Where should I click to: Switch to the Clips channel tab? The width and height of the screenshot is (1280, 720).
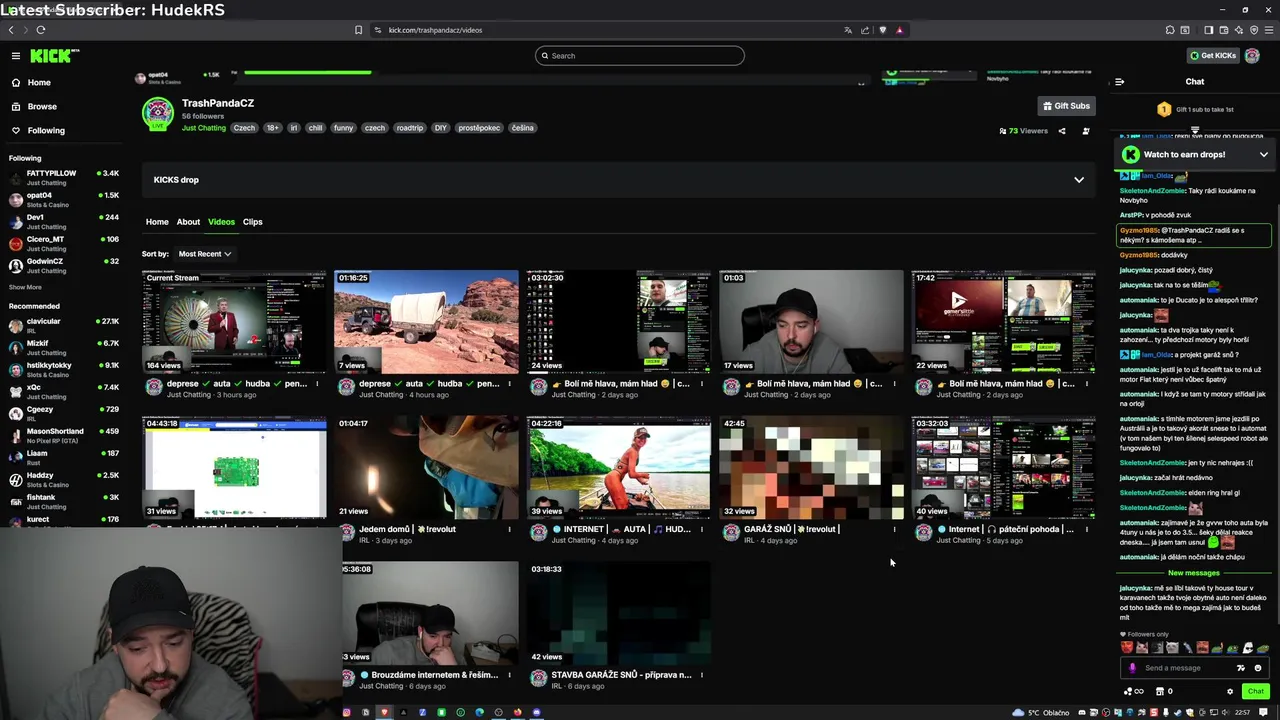point(252,222)
